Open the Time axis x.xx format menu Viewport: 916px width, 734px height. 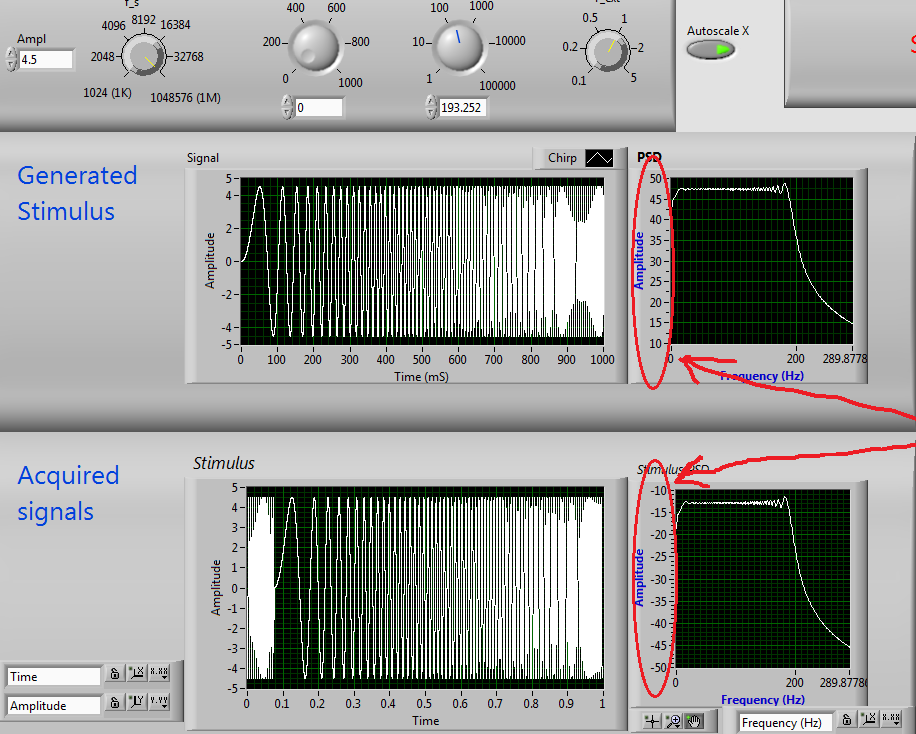(x=159, y=674)
